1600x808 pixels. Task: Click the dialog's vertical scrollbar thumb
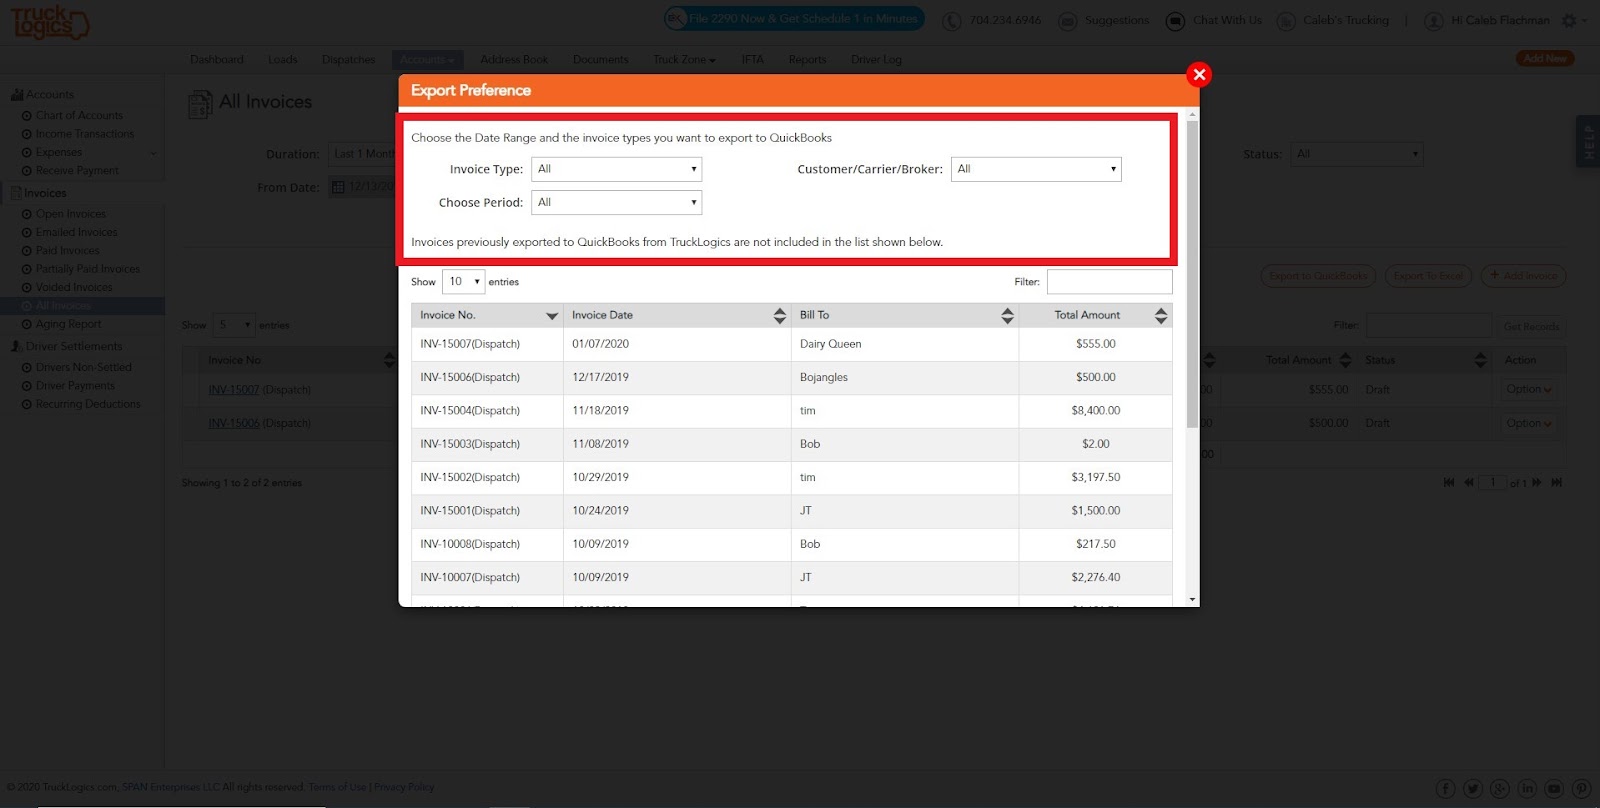coord(1192,273)
